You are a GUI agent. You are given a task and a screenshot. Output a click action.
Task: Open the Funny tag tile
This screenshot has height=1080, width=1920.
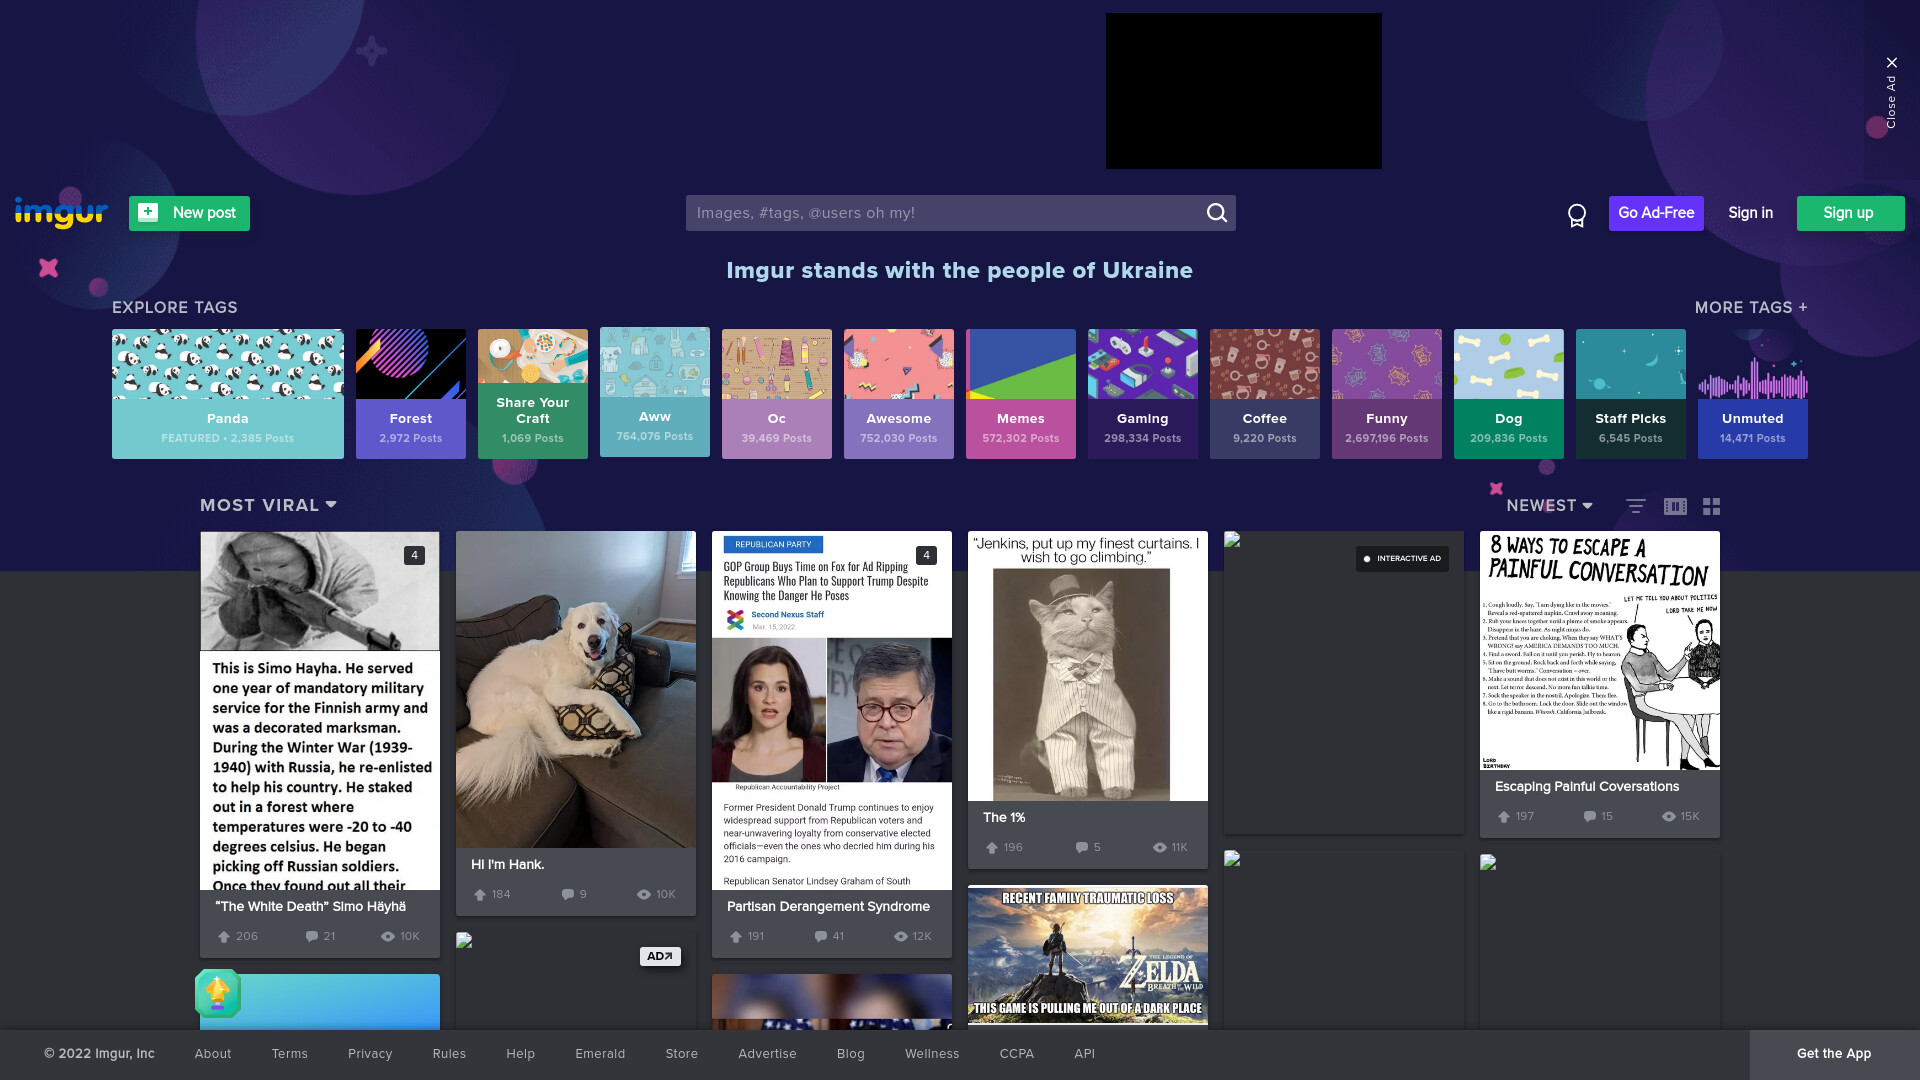pos(1387,394)
